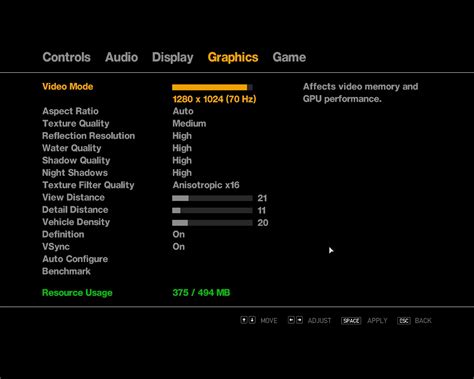Adjust the Vehicle Density slider
This screenshot has width=474, height=379.
pos(212,223)
